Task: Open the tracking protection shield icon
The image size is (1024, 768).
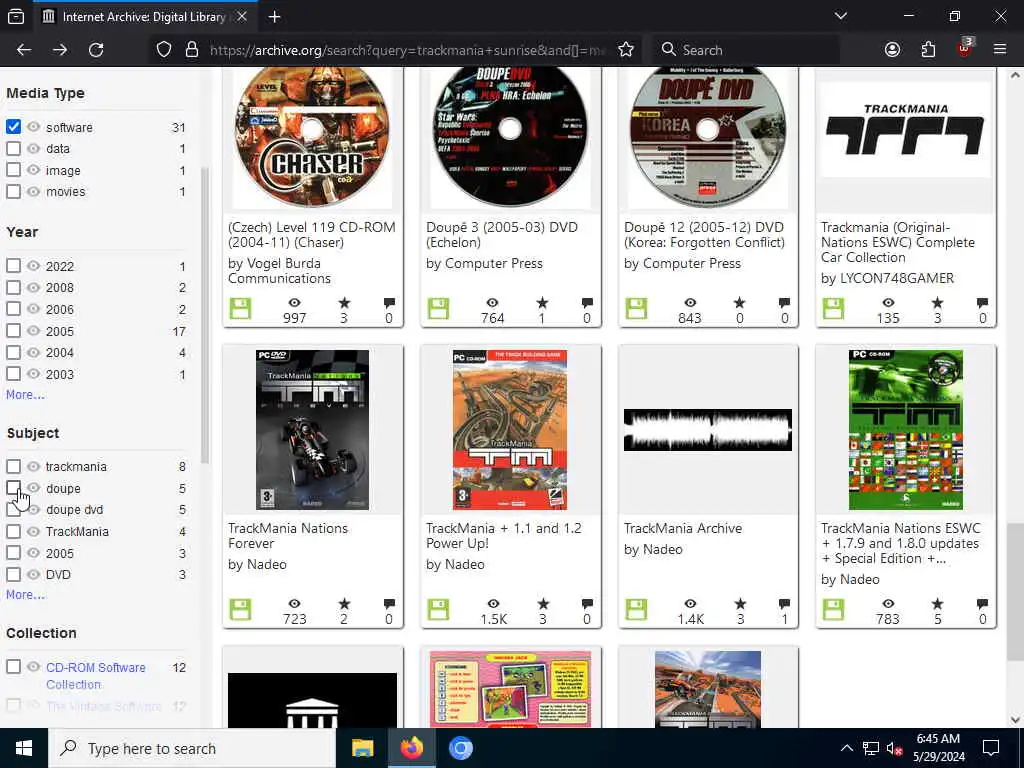Action: (164, 50)
